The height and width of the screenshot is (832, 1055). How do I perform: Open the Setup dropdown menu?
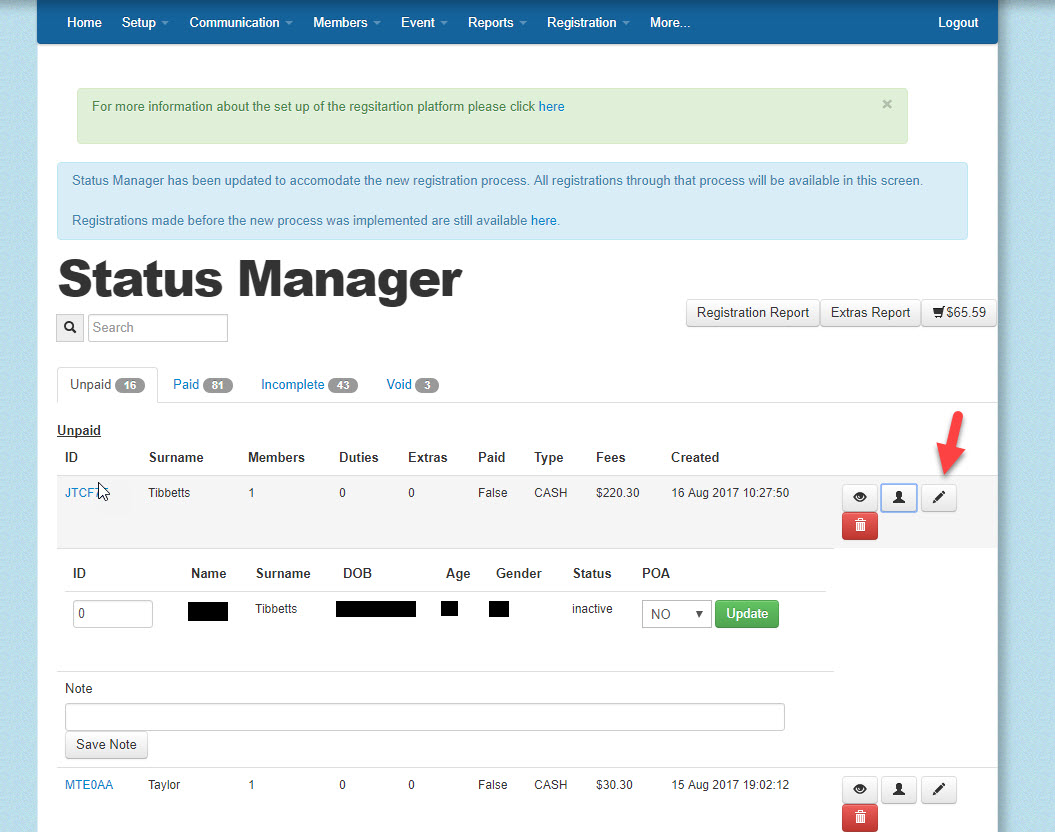[x=145, y=22]
